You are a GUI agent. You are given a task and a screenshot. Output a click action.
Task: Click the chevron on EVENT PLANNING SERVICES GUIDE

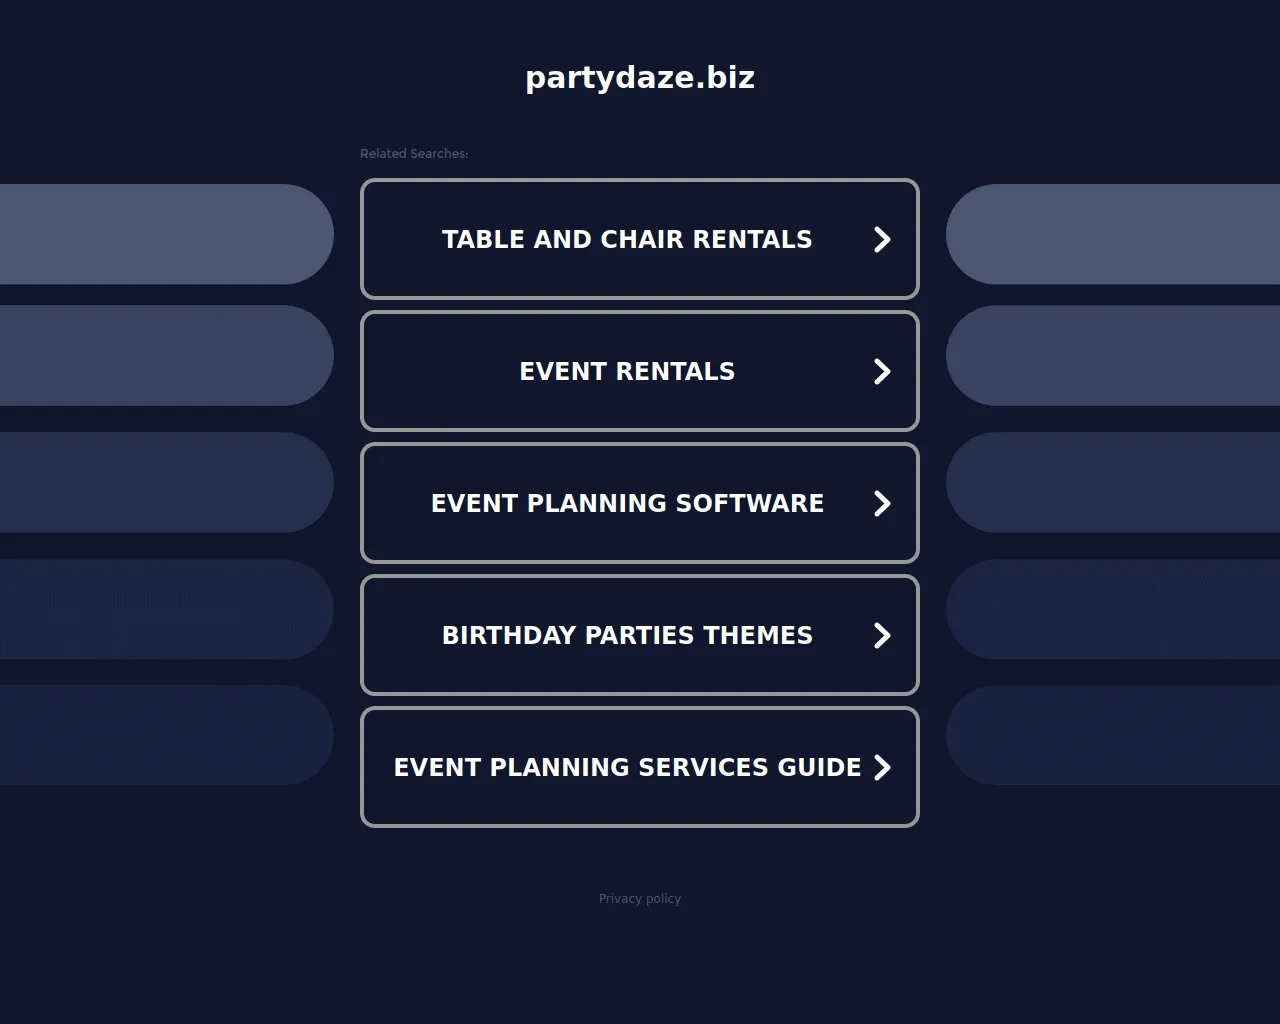click(881, 767)
